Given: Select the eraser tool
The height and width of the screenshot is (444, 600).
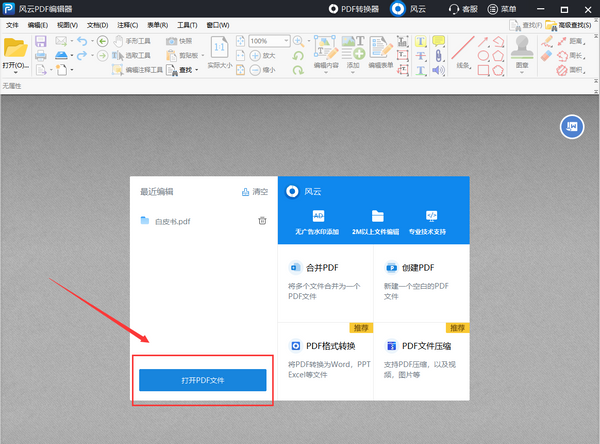Looking at the screenshot, I should tap(546, 56).
